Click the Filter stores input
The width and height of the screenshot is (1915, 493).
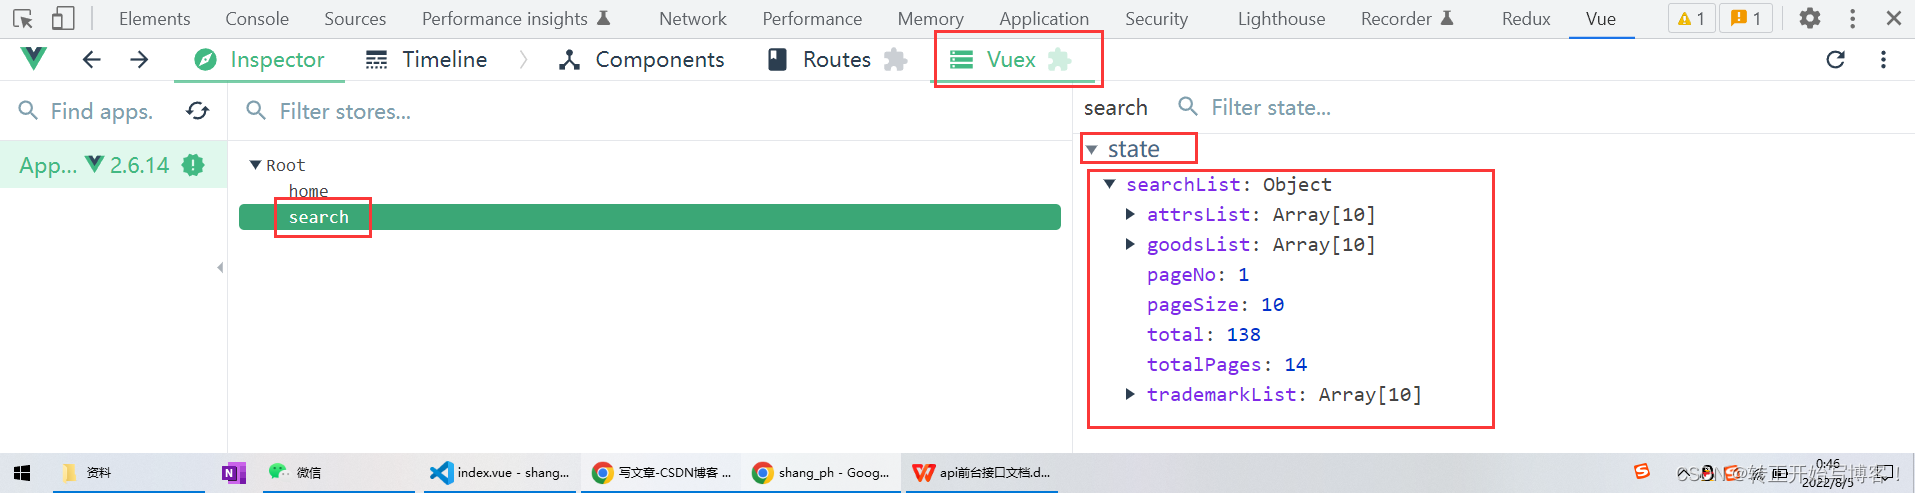pyautogui.click(x=345, y=111)
